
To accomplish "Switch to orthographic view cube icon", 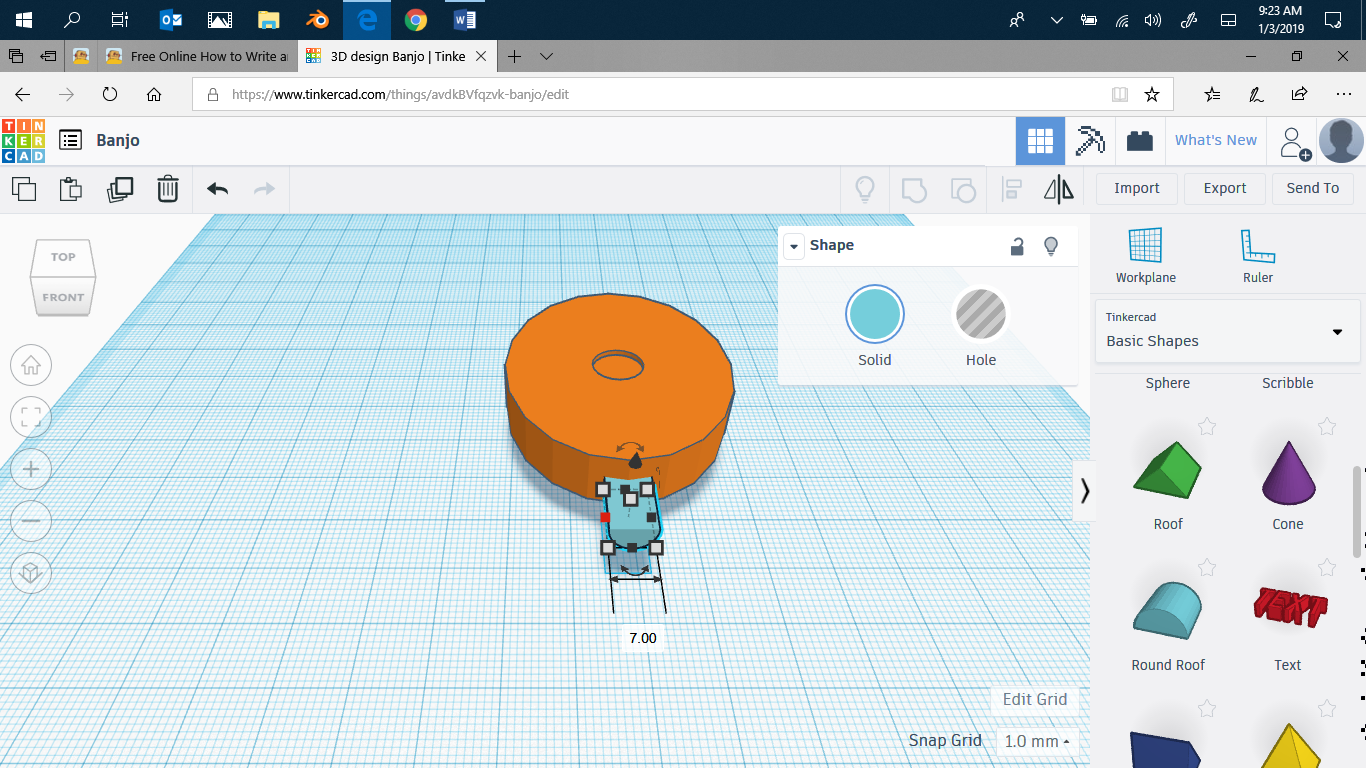I will pos(31,573).
